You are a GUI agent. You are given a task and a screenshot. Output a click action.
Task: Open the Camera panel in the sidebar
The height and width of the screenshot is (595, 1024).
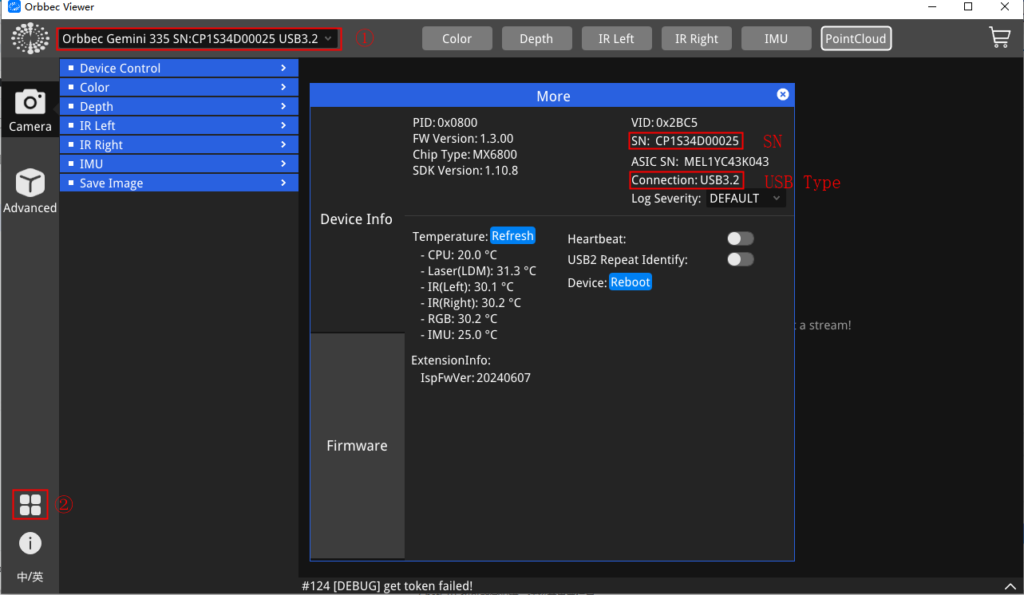click(30, 110)
